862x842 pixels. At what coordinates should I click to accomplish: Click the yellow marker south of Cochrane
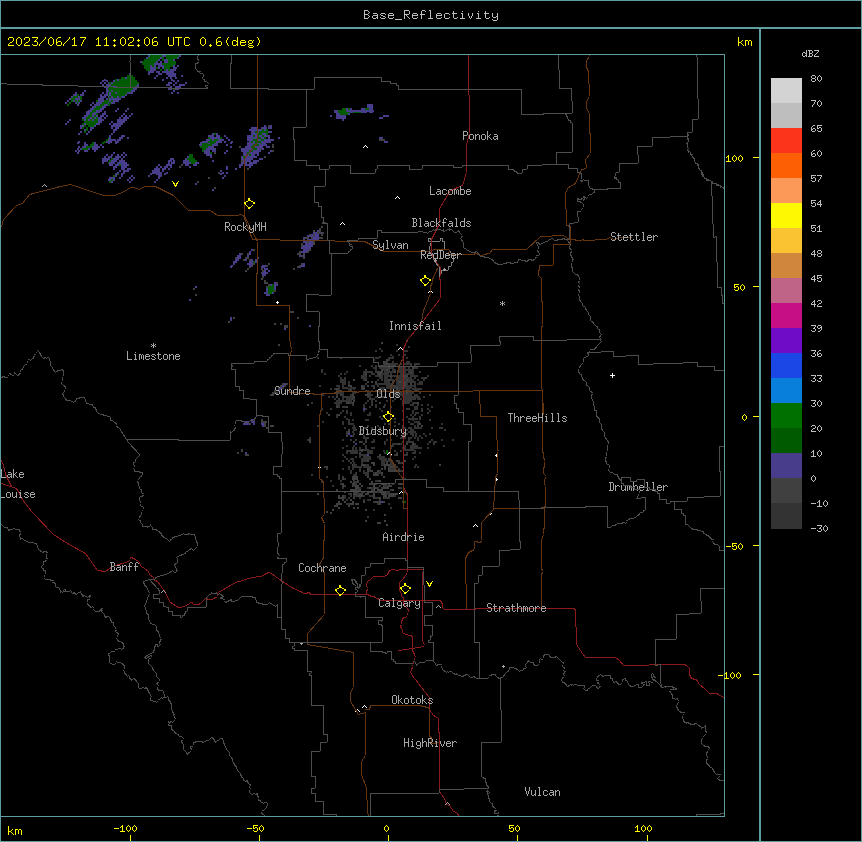point(340,590)
